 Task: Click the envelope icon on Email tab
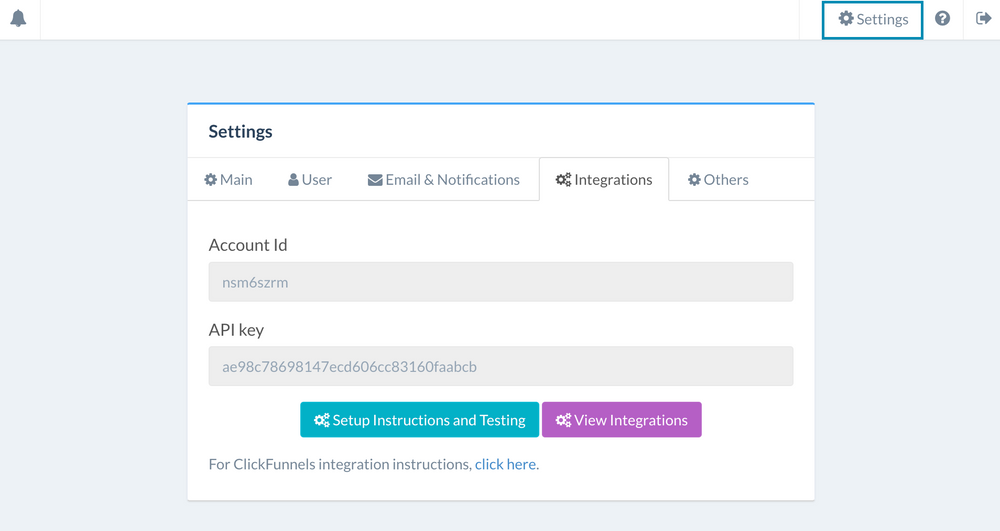[x=375, y=180]
